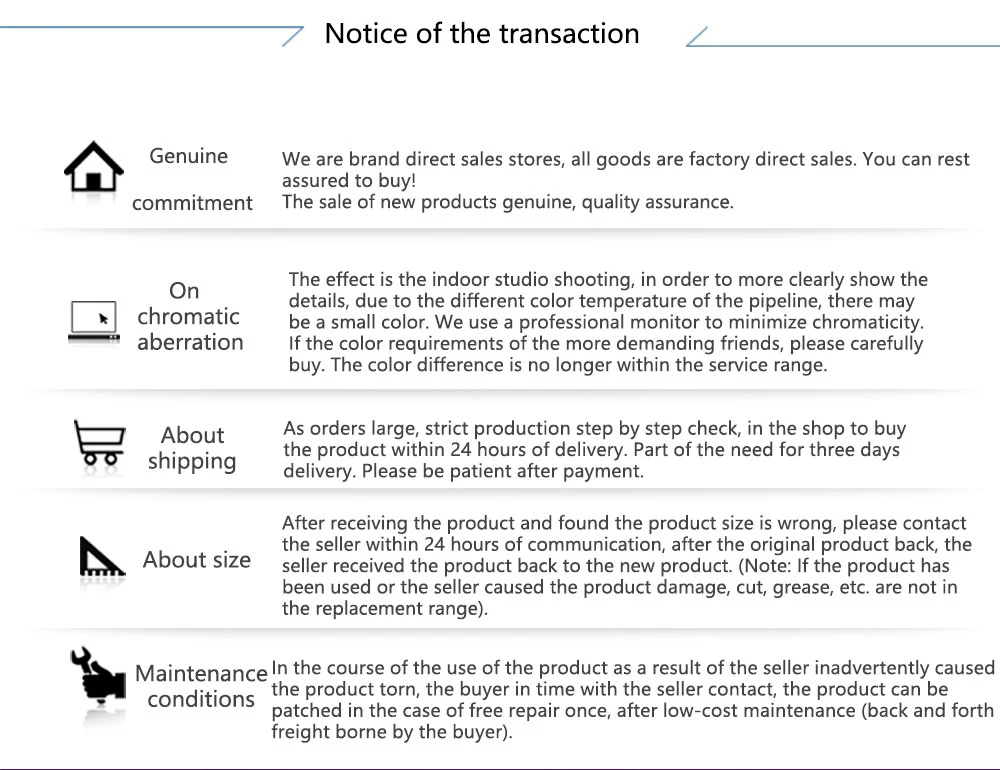Click the decorative line left of heading
Image resolution: width=1000 pixels, height=770 pixels.
(x=152, y=36)
